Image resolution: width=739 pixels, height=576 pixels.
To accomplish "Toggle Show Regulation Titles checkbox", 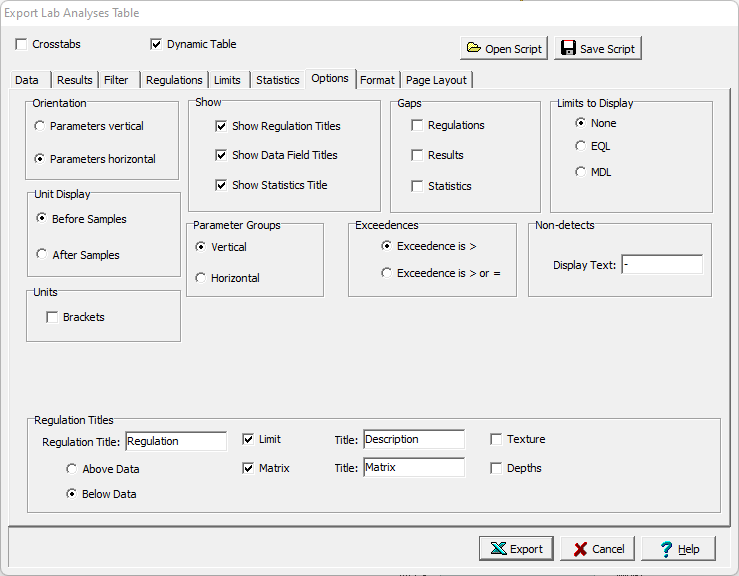I will click(221, 127).
